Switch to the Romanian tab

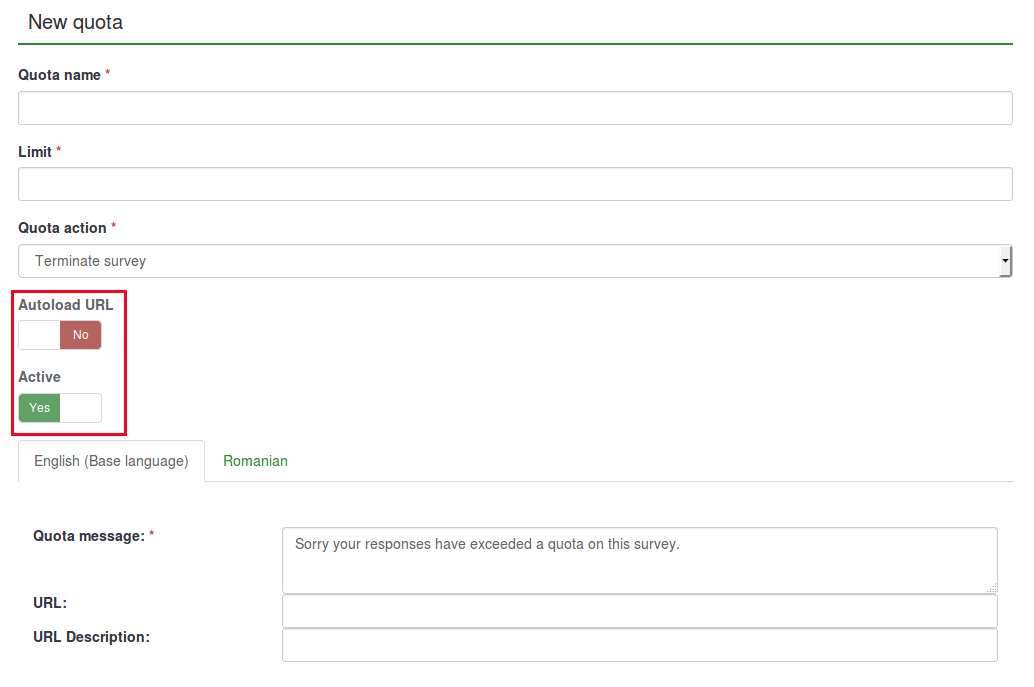[x=255, y=461]
